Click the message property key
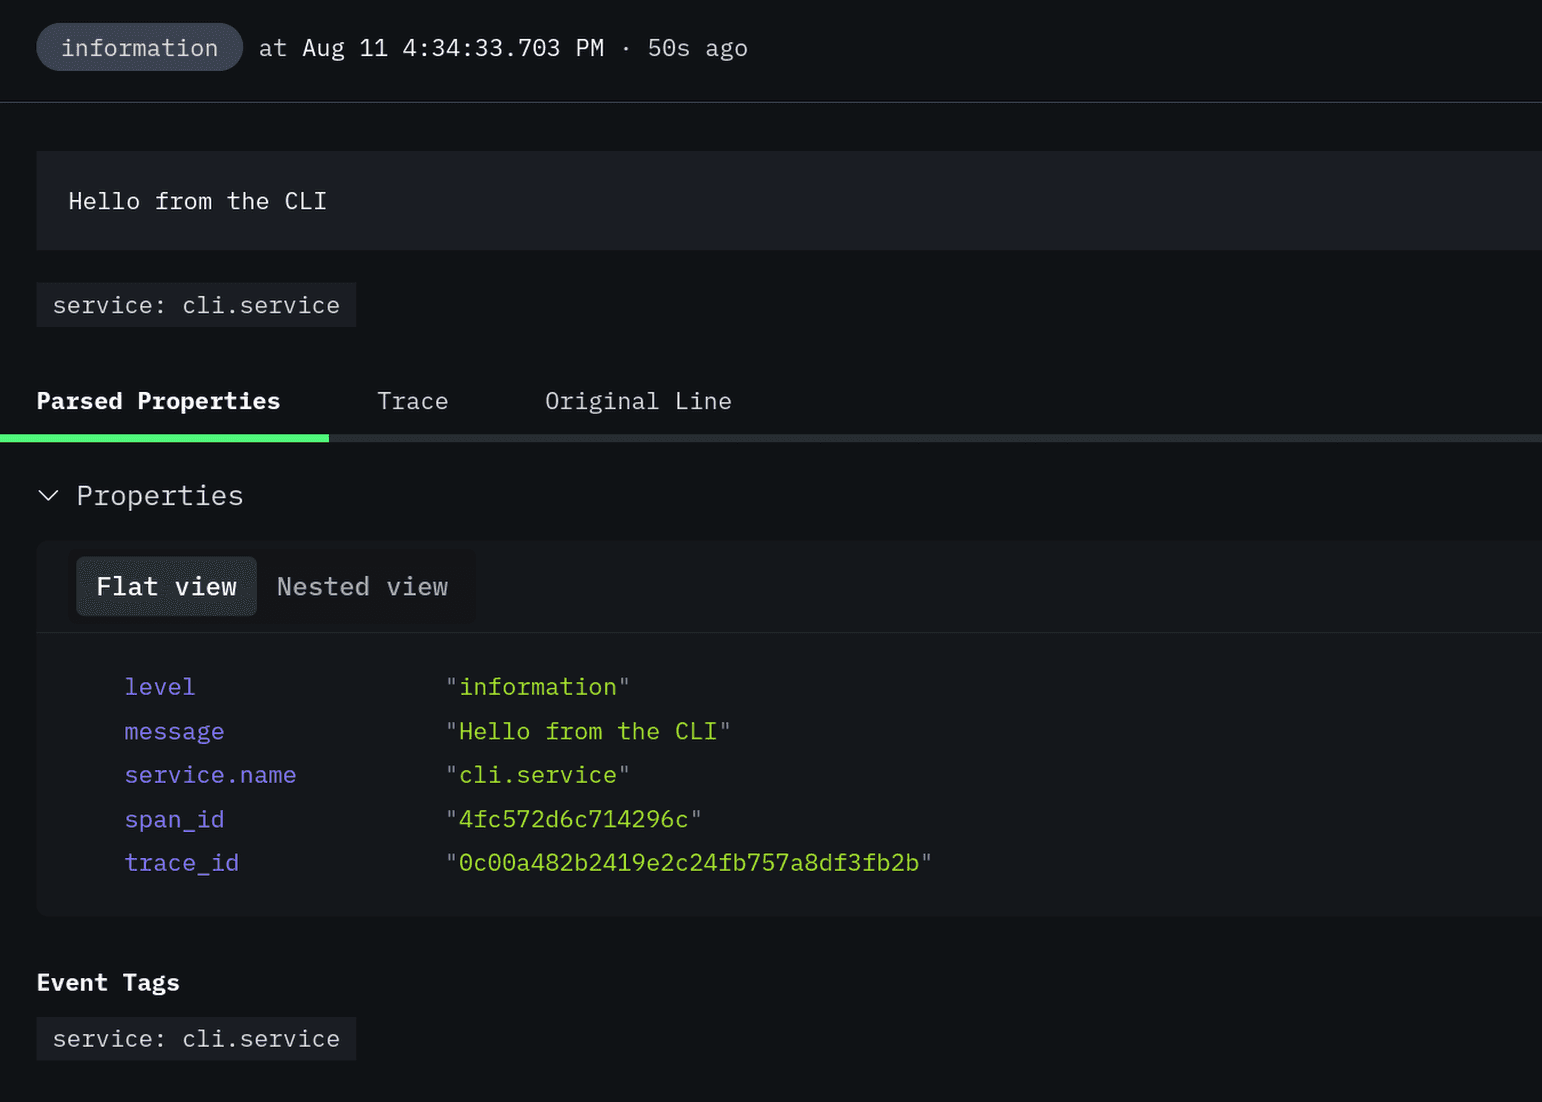Viewport: 1542px width, 1102px height. point(174,731)
